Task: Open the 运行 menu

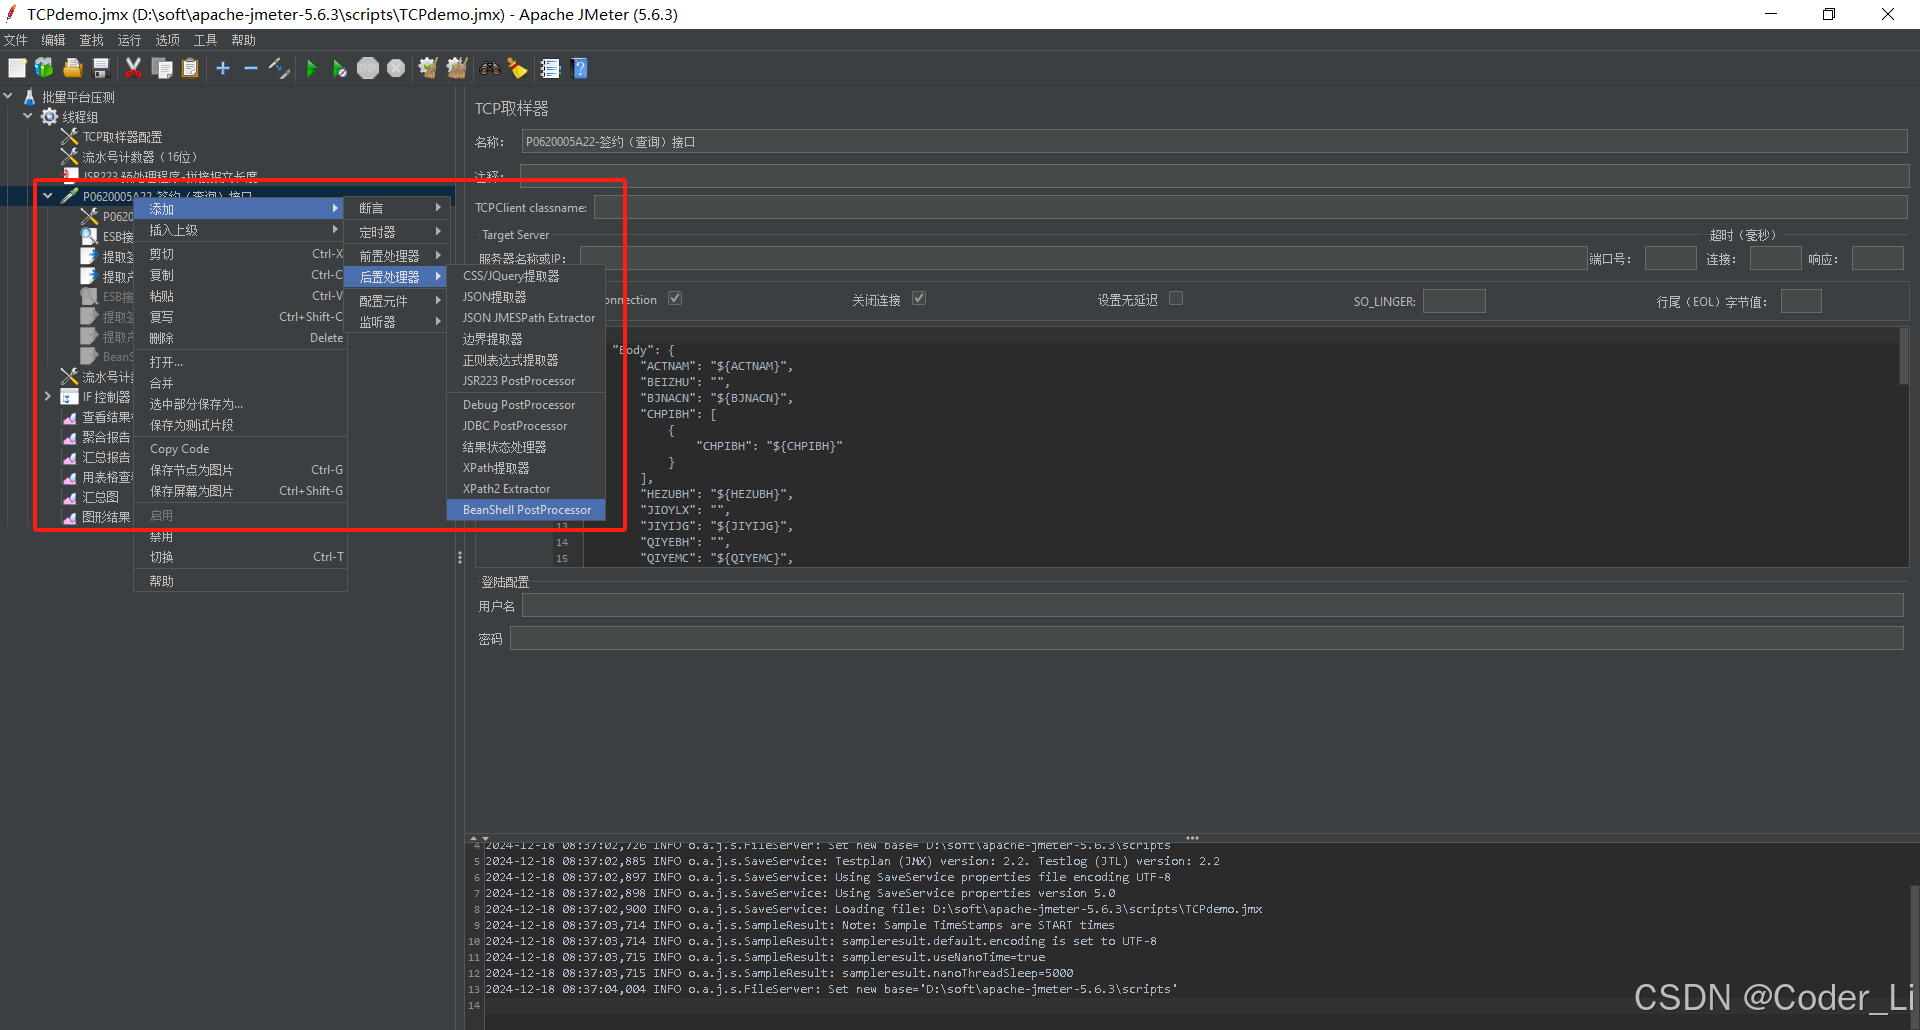Action: click(129, 40)
